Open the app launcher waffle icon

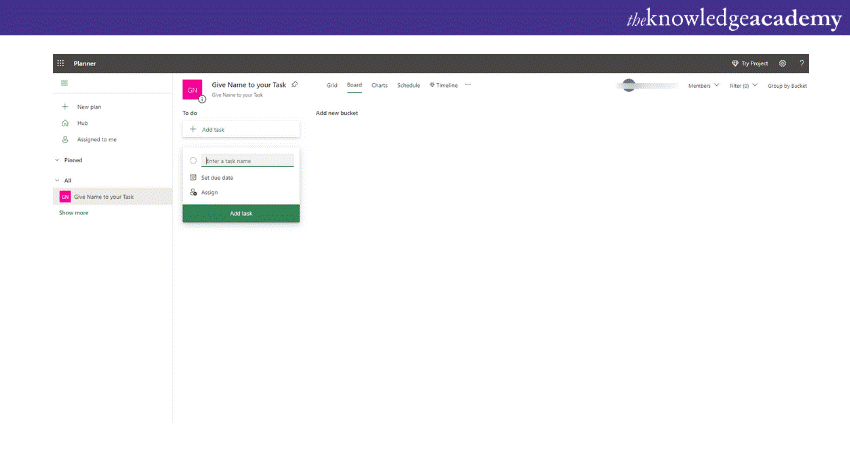pos(61,63)
